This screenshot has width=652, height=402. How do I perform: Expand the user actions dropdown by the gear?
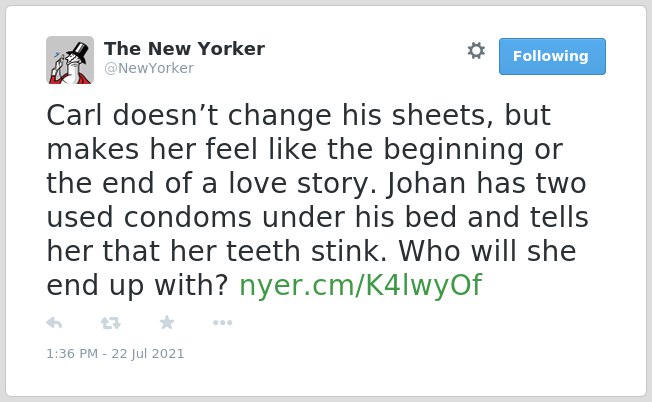(x=476, y=51)
